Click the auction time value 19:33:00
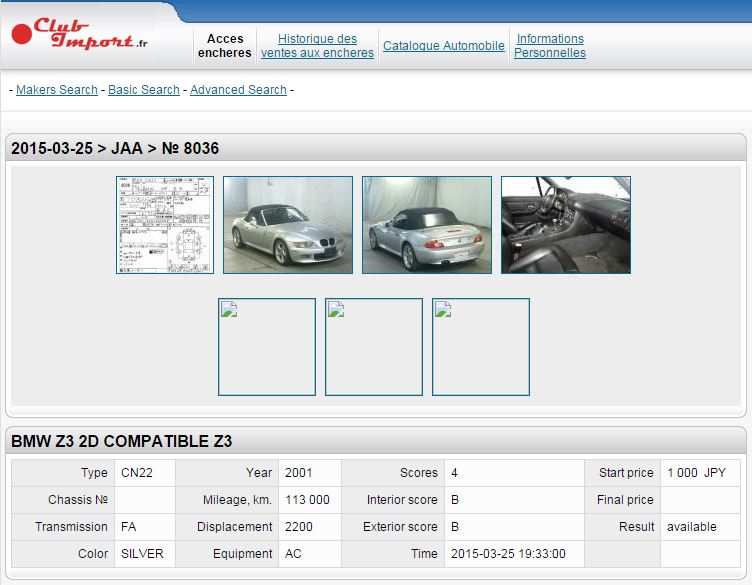Image resolution: width=752 pixels, height=585 pixels. [x=507, y=554]
